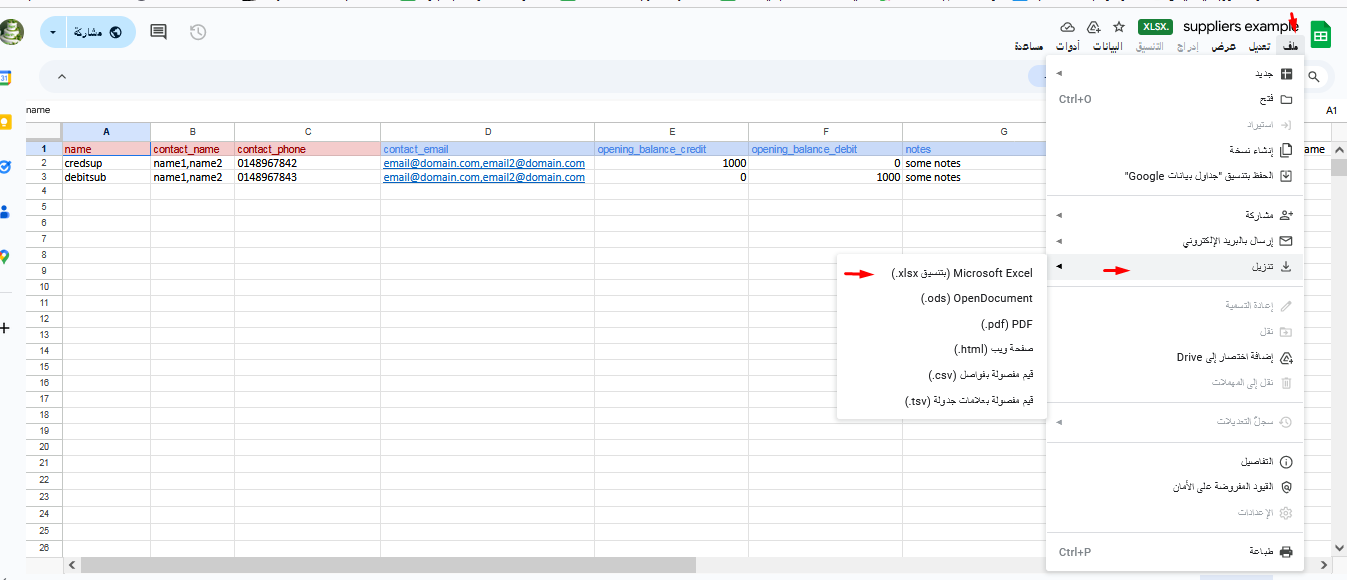Viewport: 1347px width, 580px height.
Task: Open the مساعدة (Help) menu
Action: [1029, 46]
